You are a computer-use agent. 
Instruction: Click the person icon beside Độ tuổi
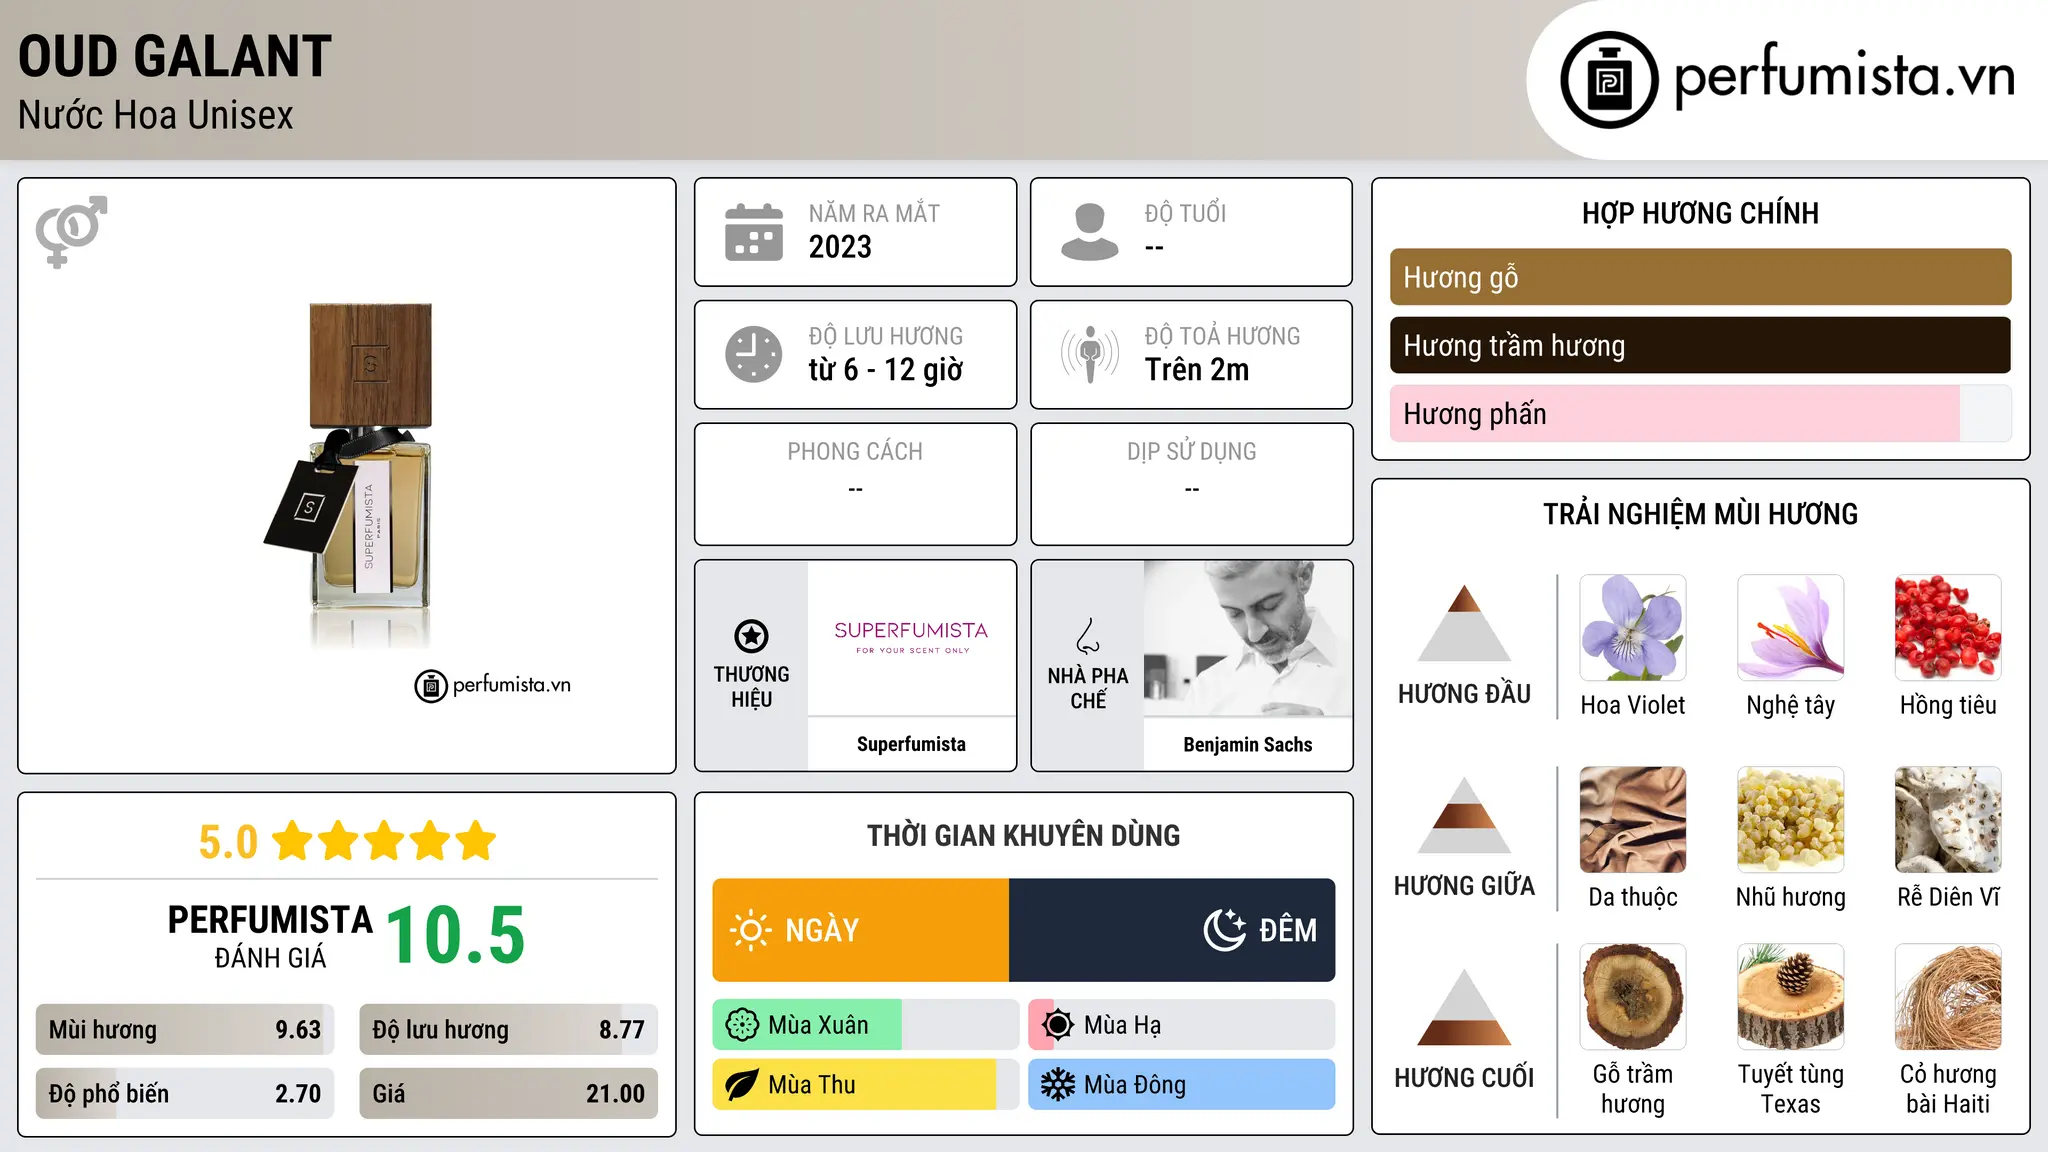pos(1090,232)
